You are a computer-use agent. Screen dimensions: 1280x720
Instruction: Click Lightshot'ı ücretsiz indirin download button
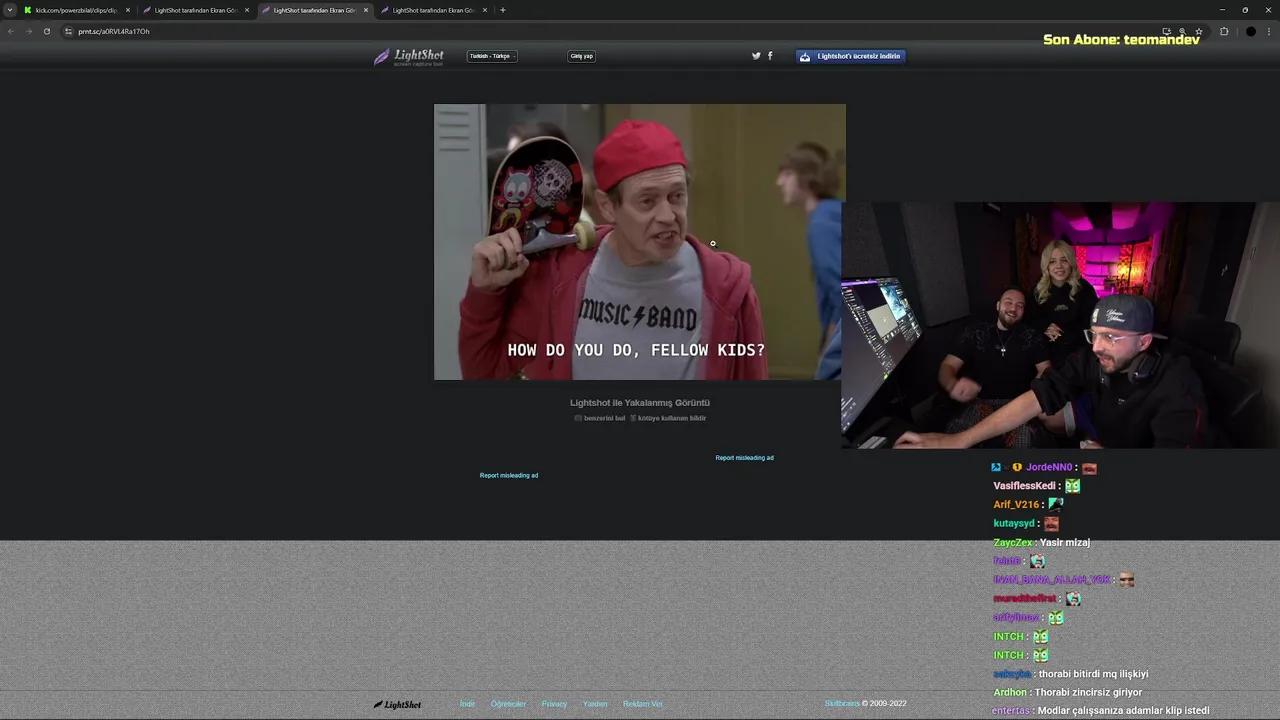coord(851,56)
